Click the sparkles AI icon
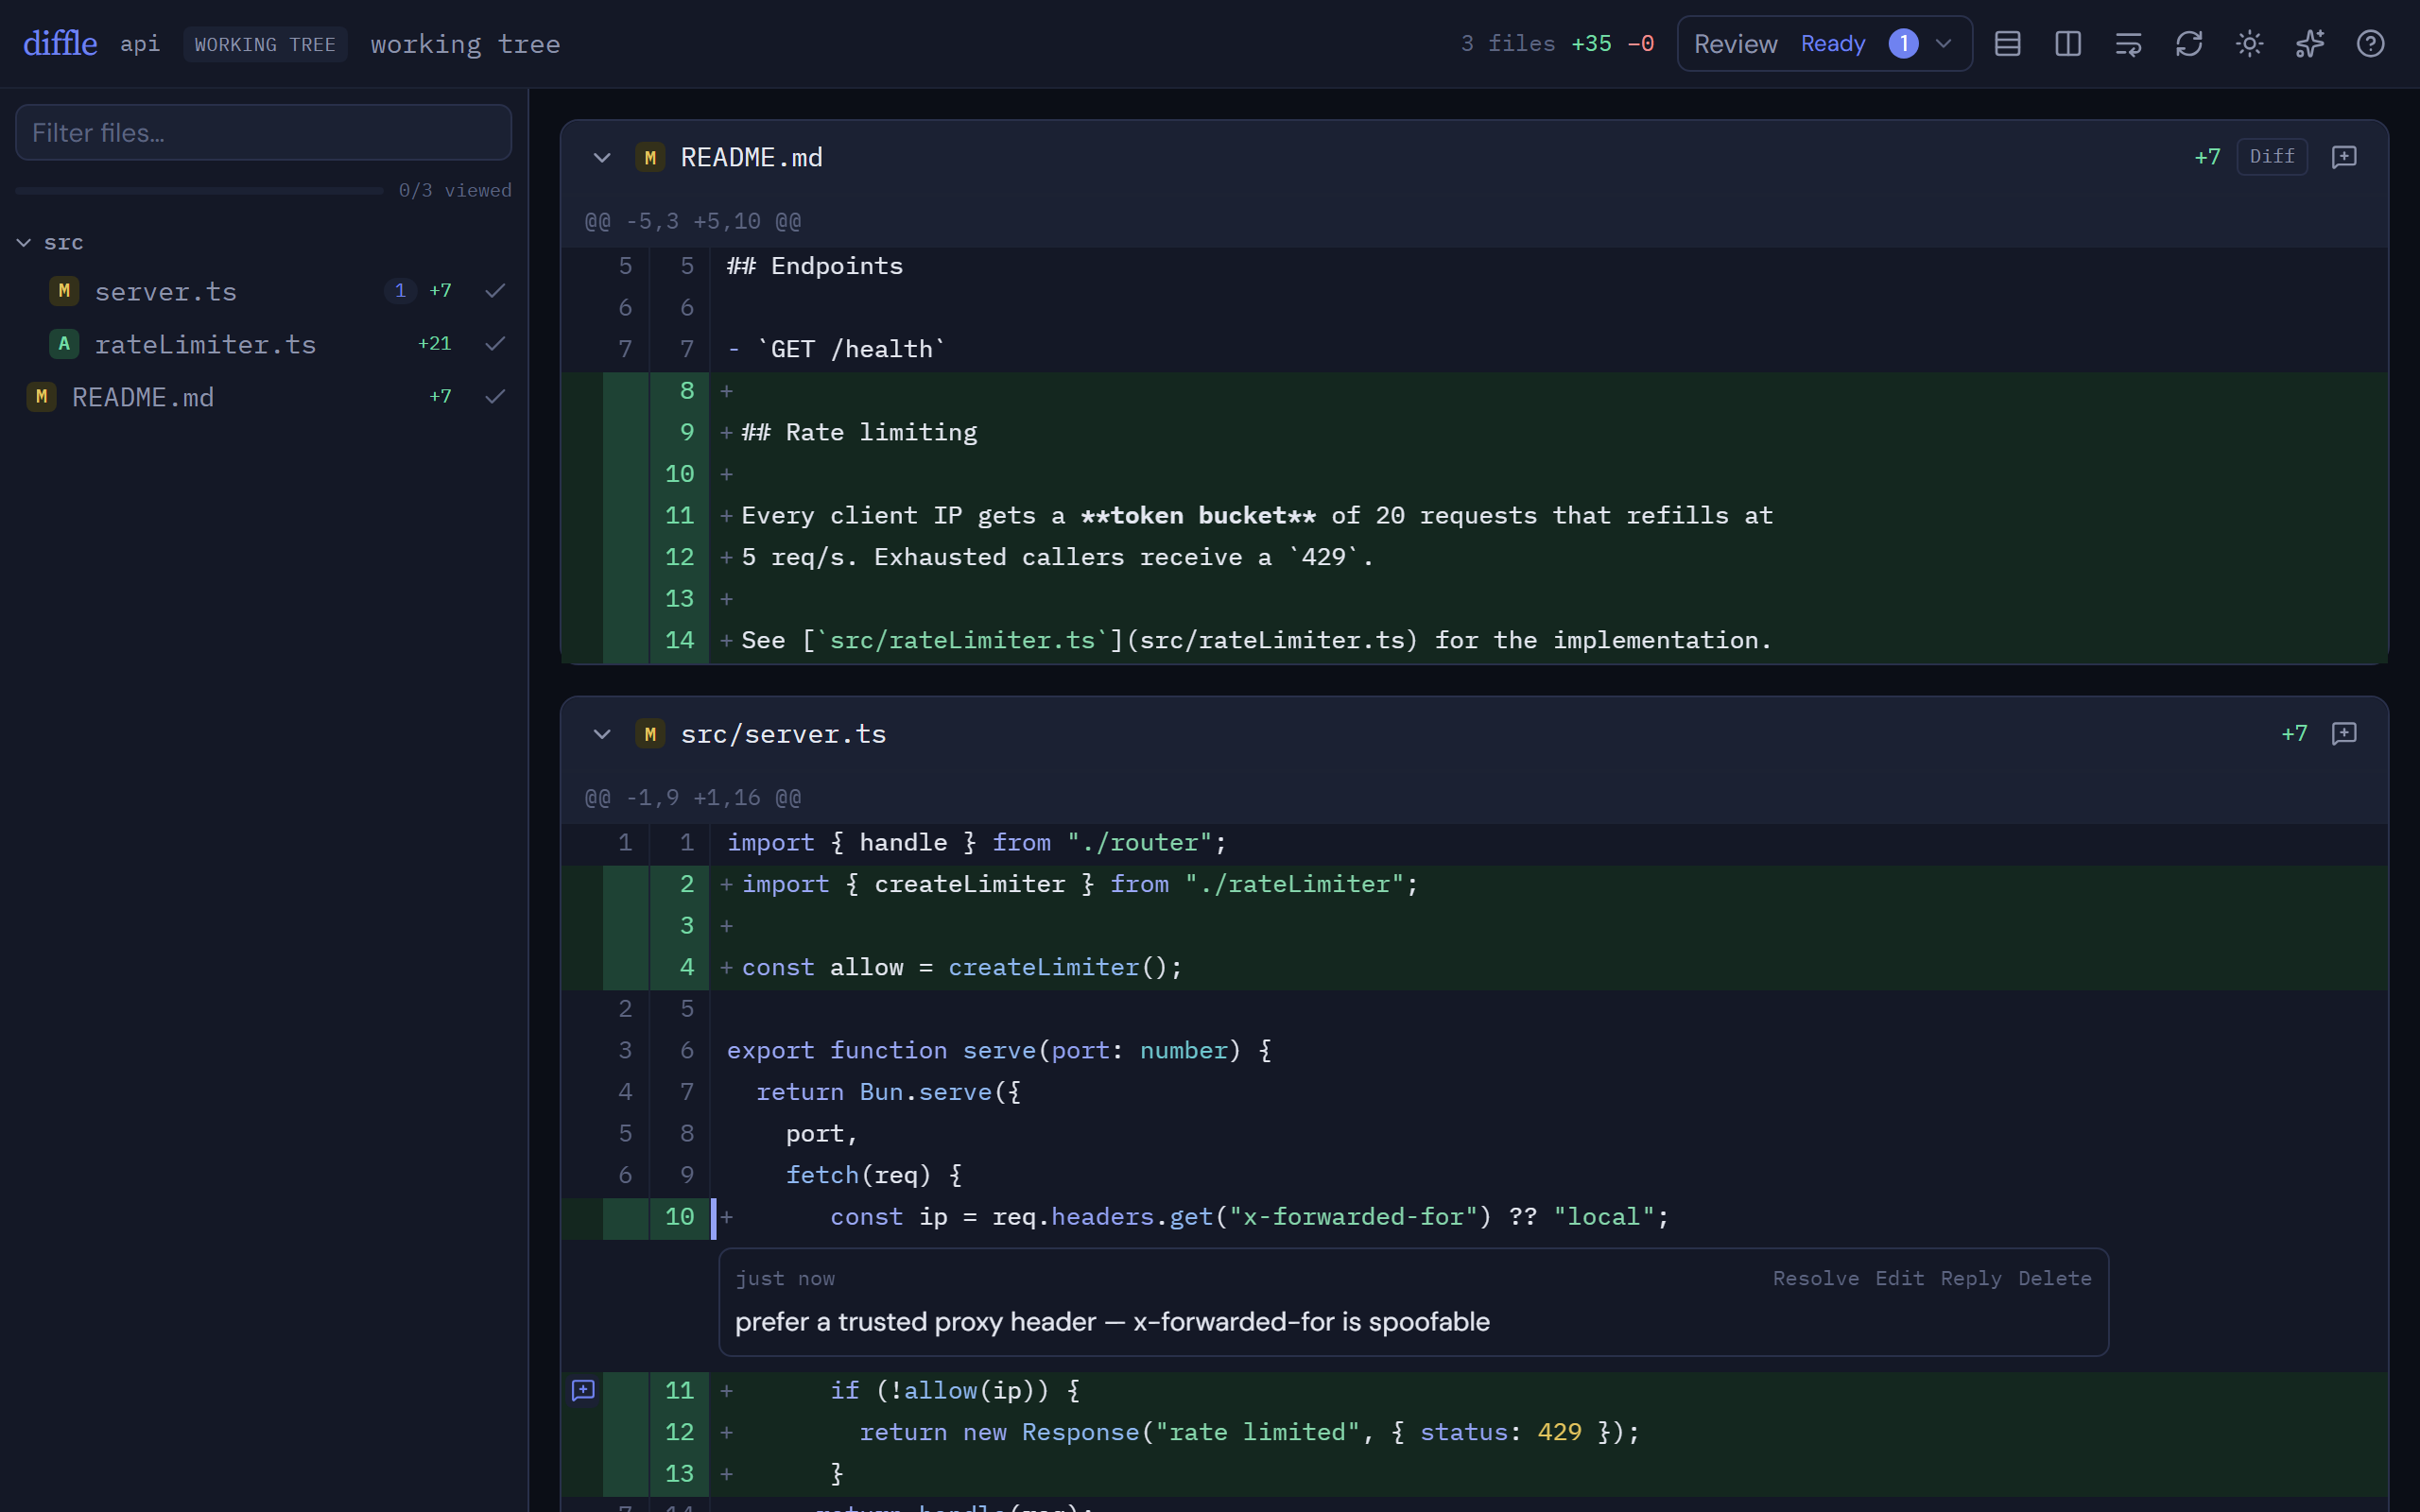This screenshot has width=2420, height=1512. point(2310,44)
